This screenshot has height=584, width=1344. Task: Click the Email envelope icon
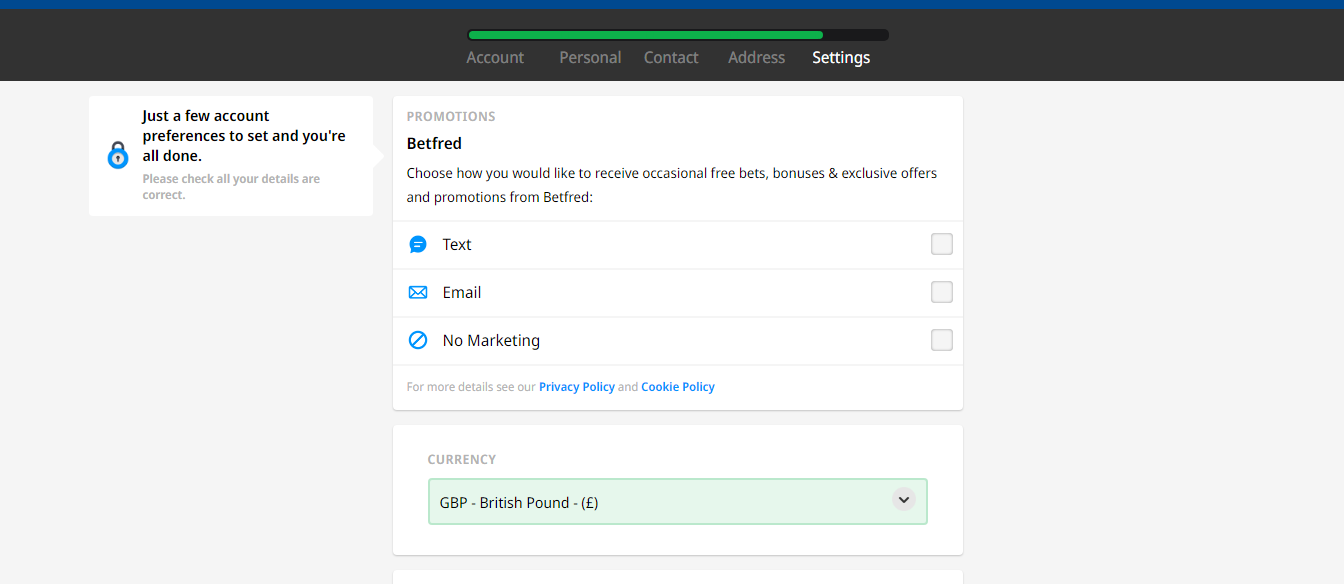(x=418, y=293)
